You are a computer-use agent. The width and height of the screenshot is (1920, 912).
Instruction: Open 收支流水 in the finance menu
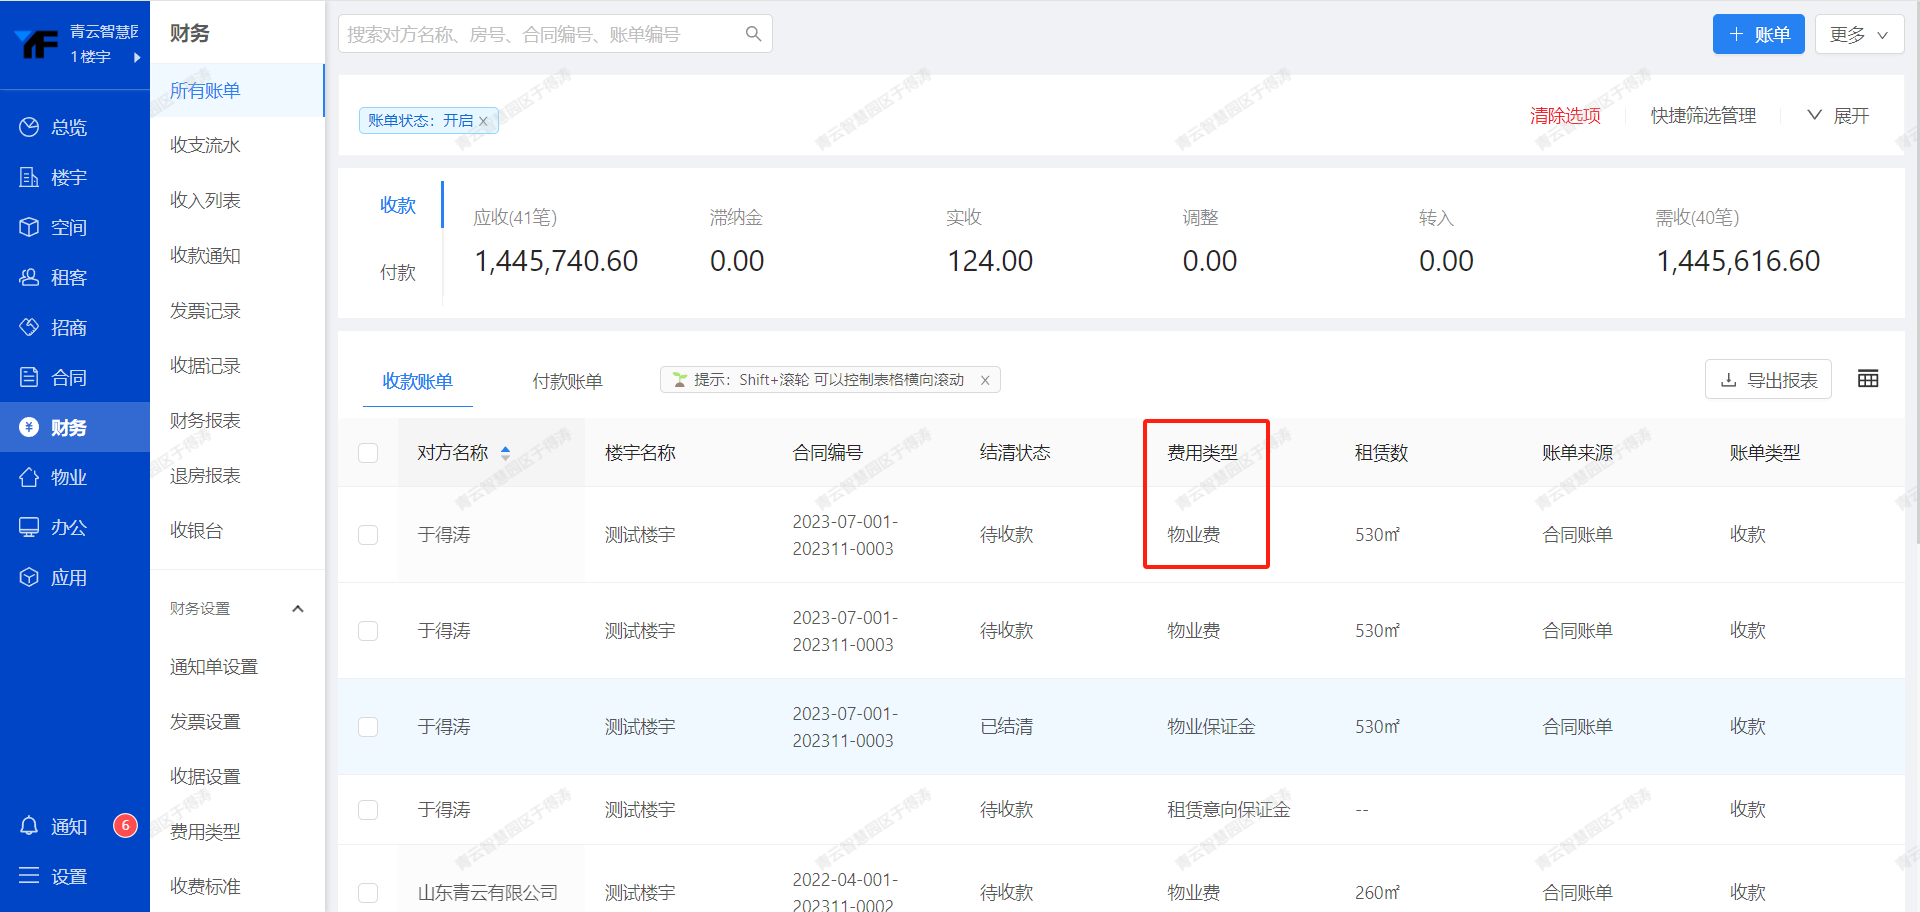point(205,145)
